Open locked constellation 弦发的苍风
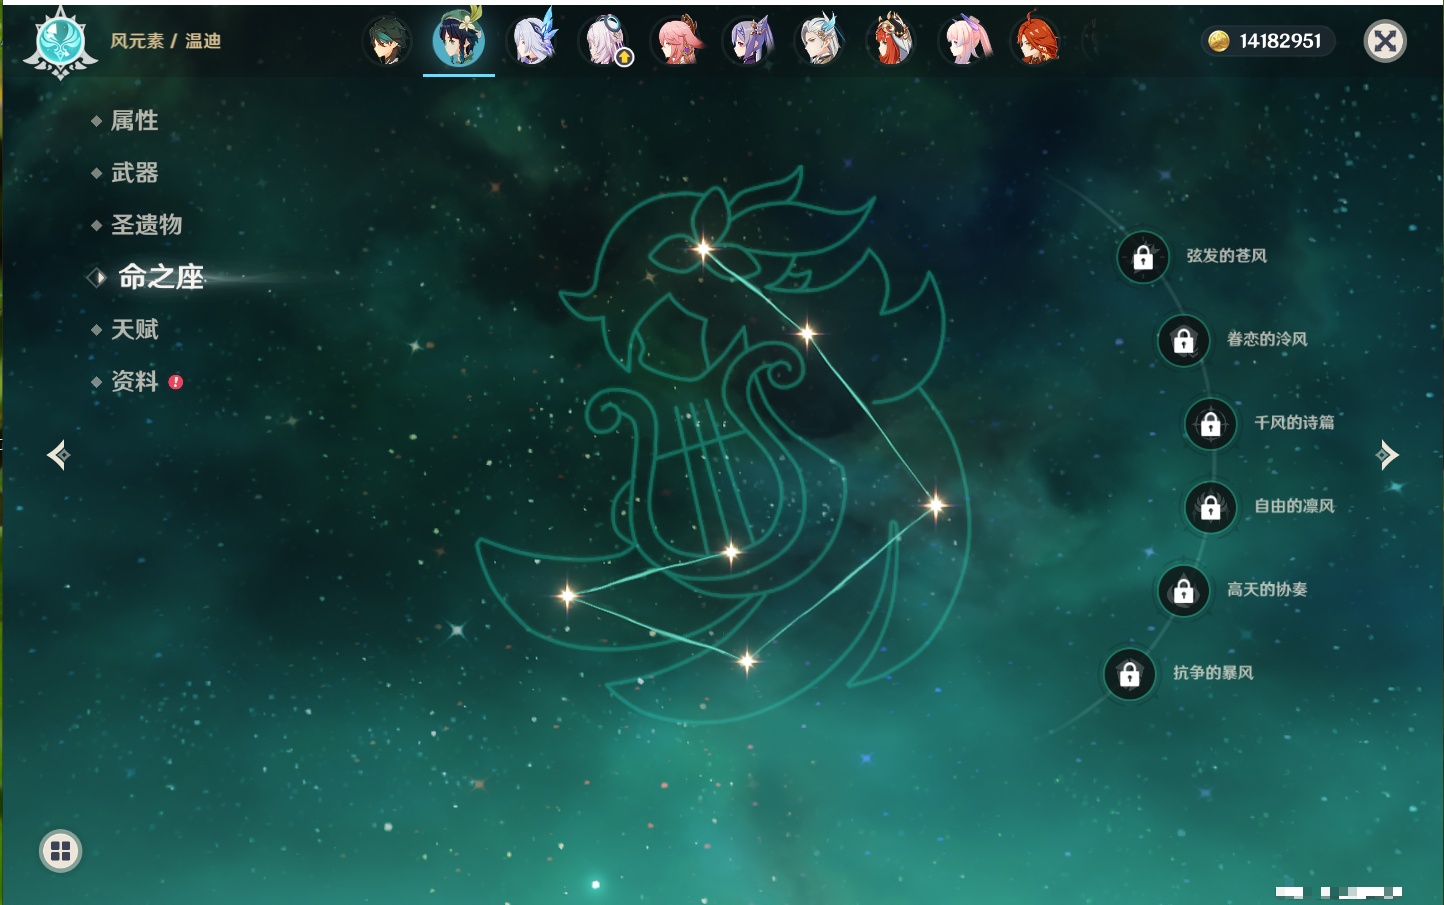This screenshot has height=905, width=1444. [1143, 258]
